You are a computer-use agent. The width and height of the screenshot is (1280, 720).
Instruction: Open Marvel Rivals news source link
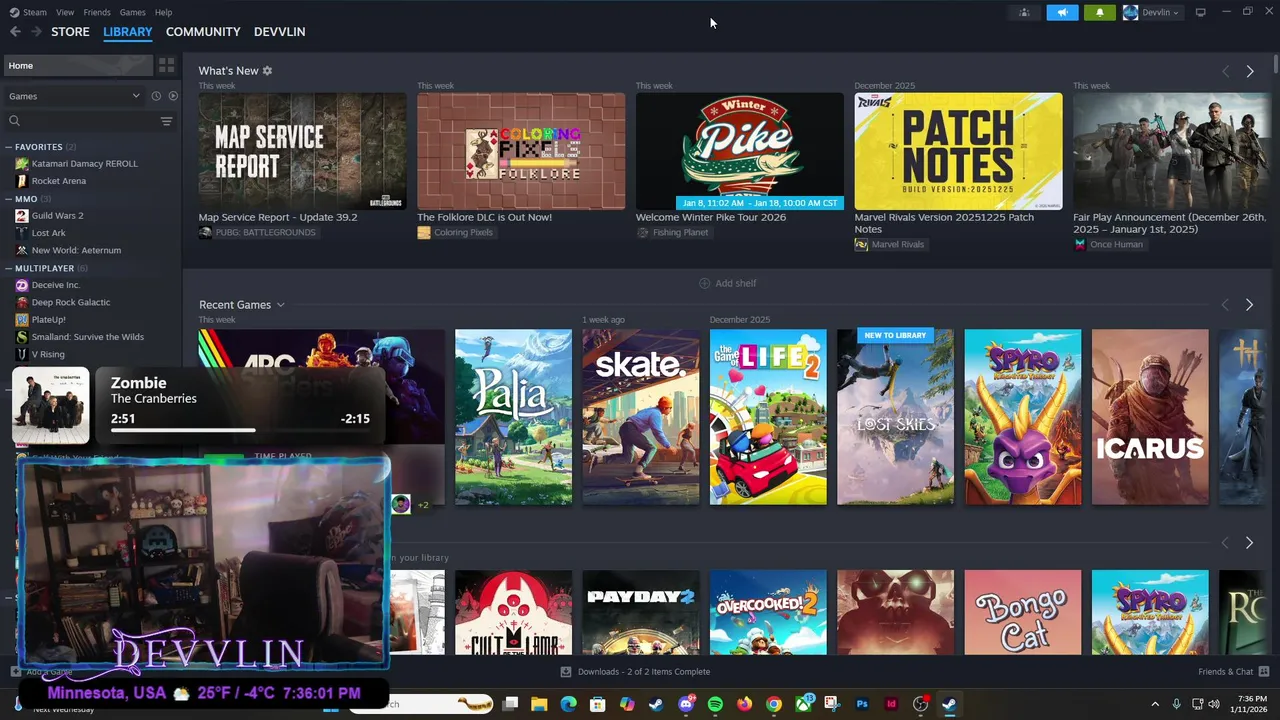pos(889,244)
